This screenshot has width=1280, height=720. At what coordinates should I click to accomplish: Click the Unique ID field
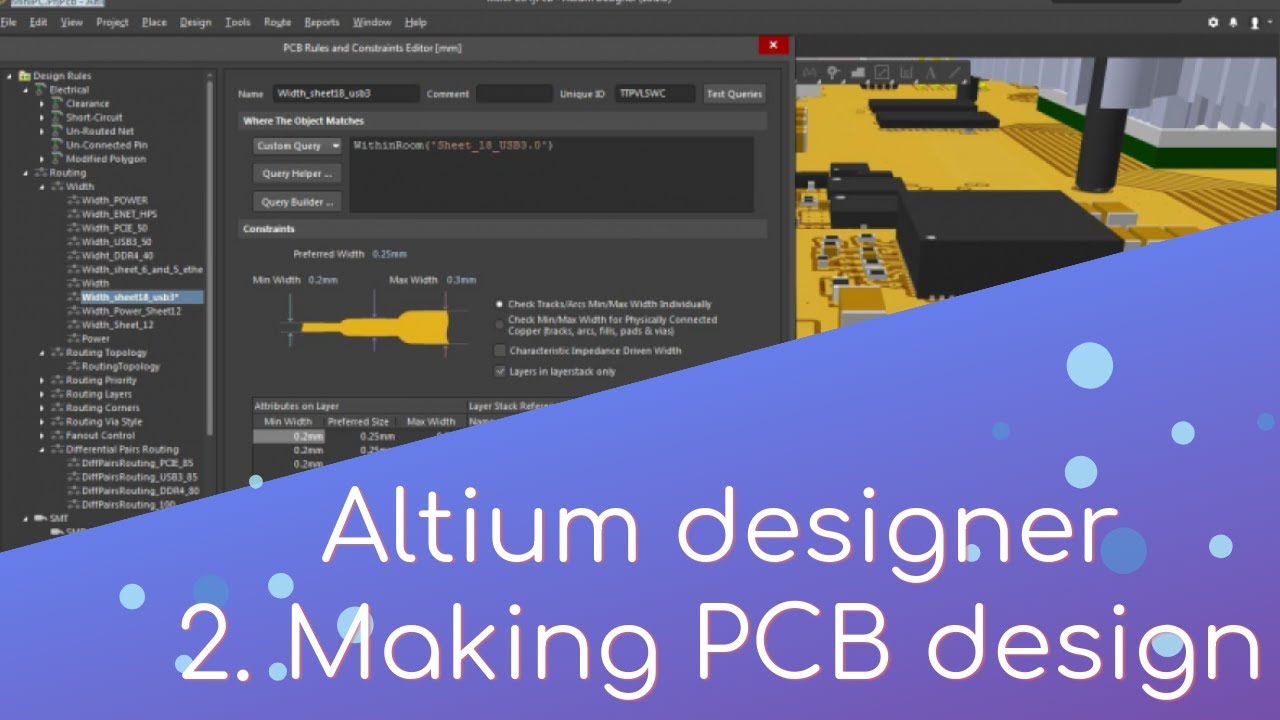tap(655, 94)
